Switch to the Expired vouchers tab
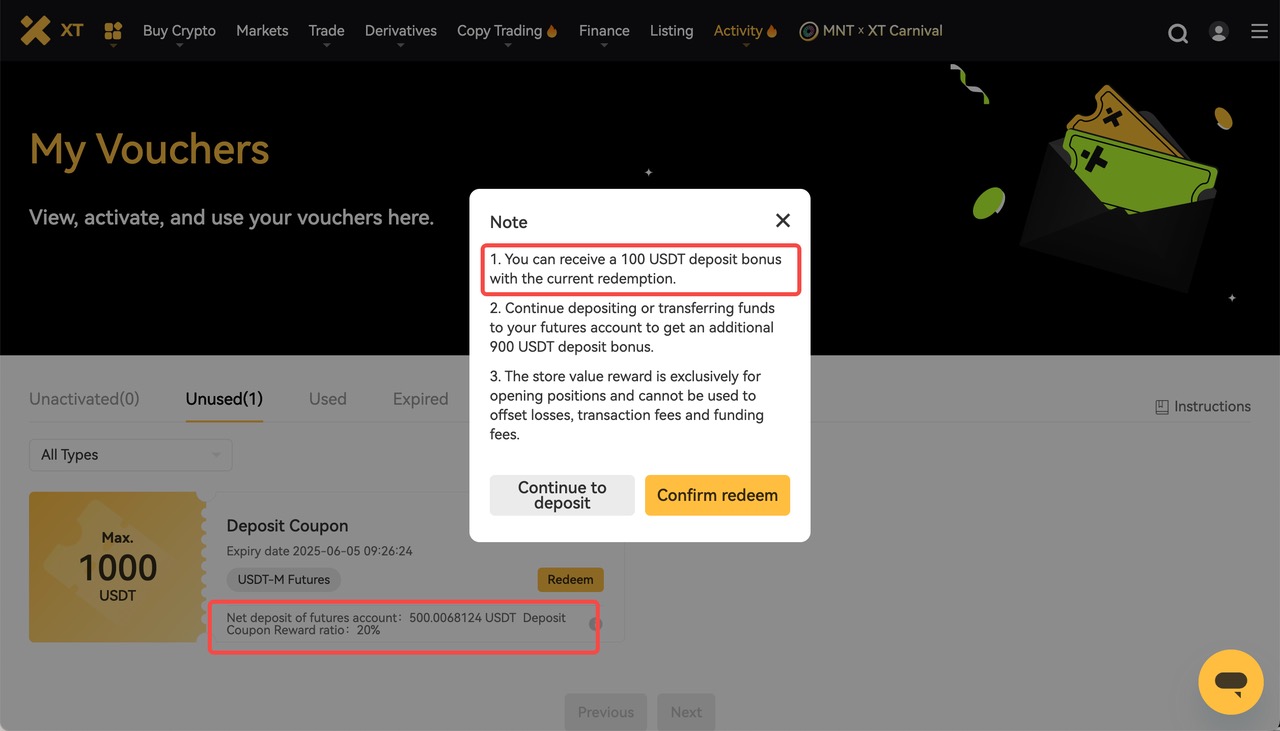Image resolution: width=1280 pixels, height=731 pixels. point(420,399)
